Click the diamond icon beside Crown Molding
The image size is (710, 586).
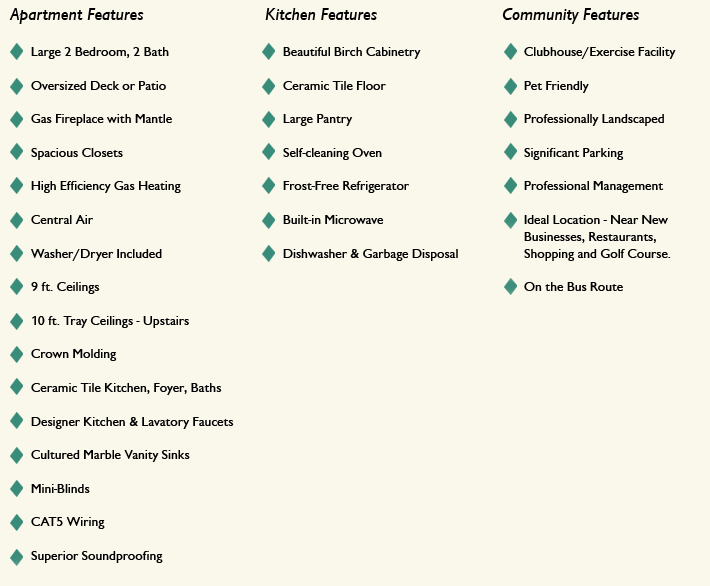(16, 354)
